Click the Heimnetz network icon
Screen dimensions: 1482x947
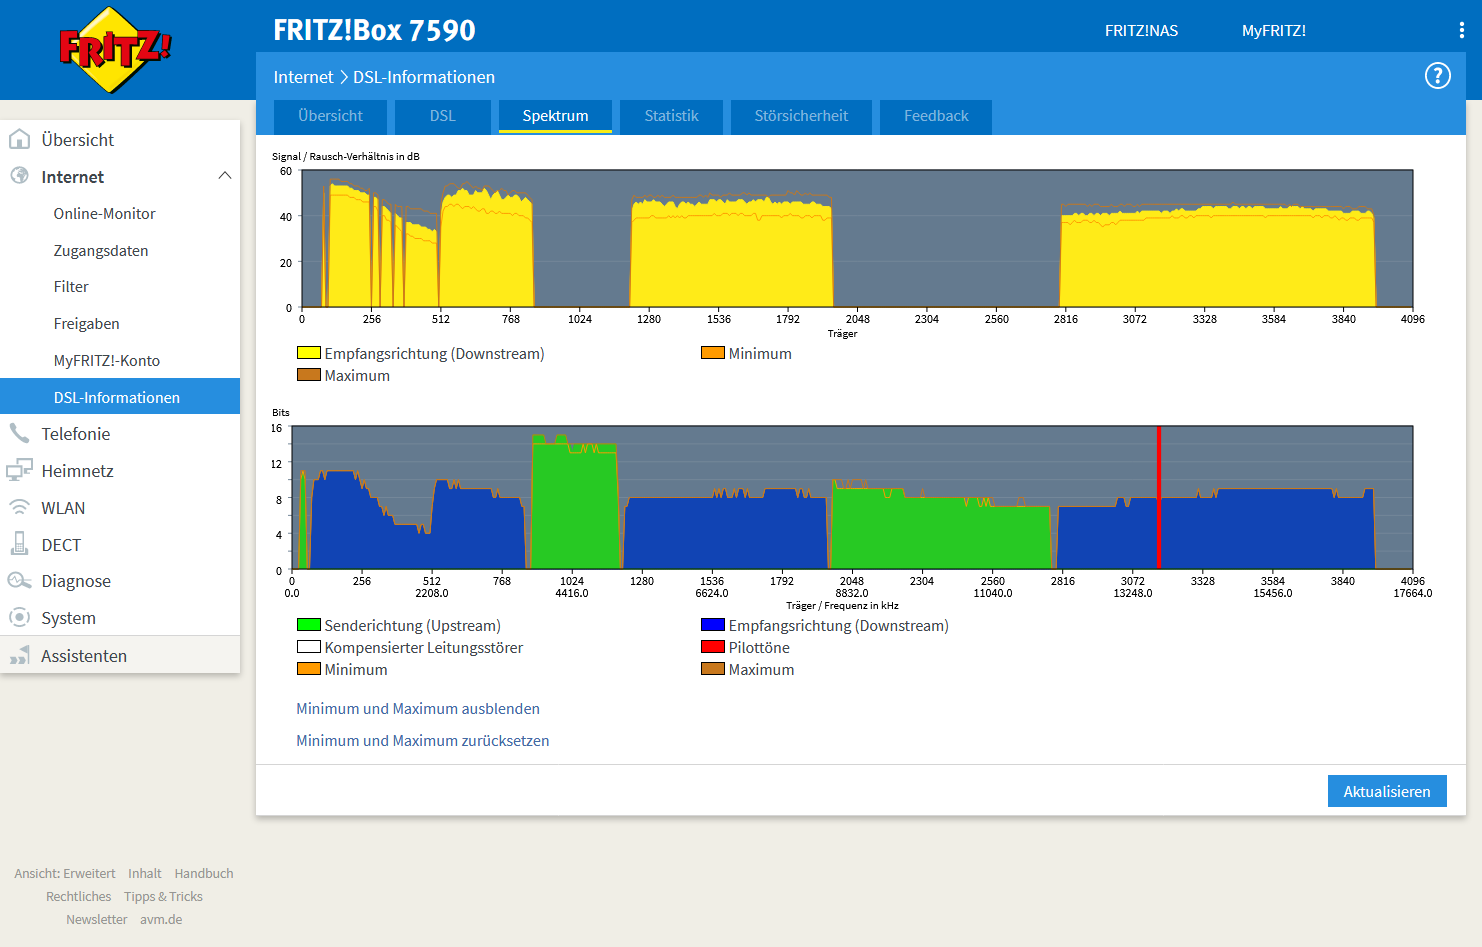coord(19,470)
